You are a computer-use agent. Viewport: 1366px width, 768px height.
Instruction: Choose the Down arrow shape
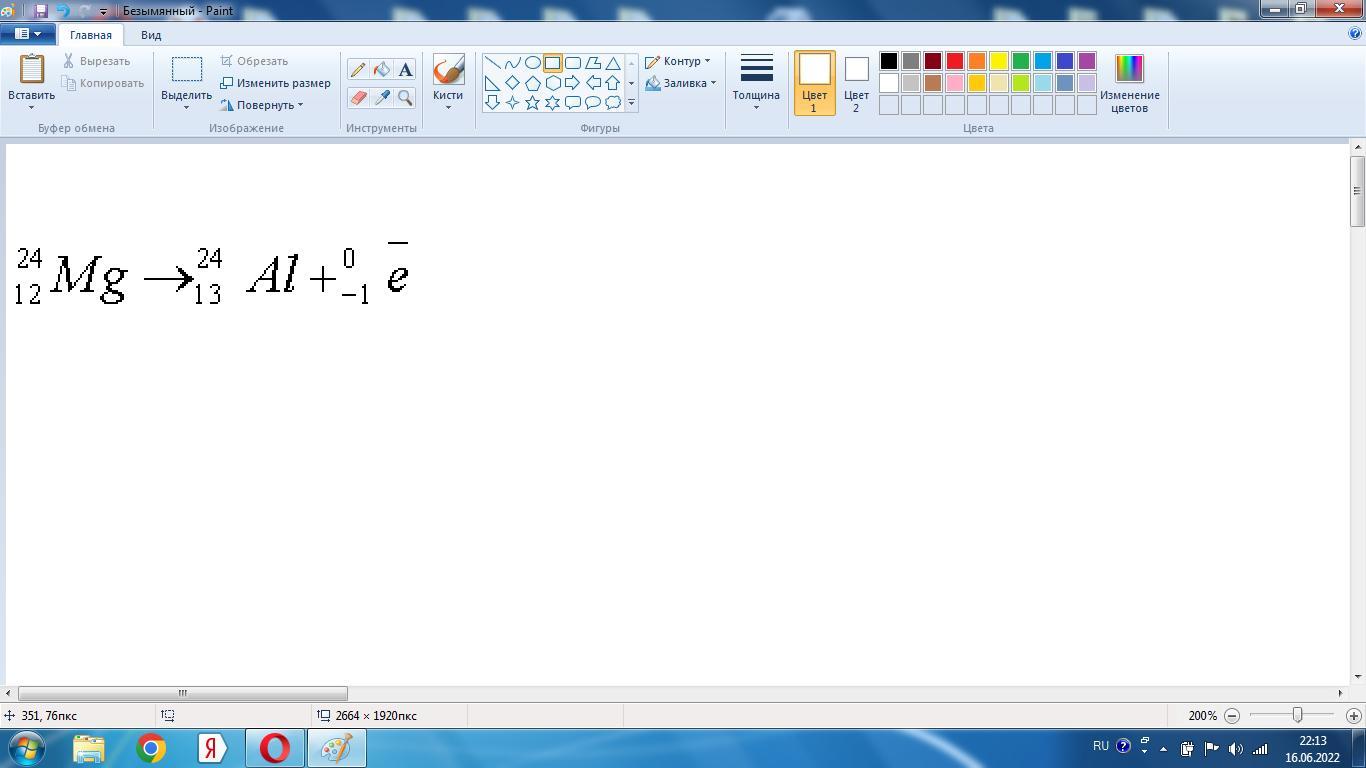click(492, 102)
